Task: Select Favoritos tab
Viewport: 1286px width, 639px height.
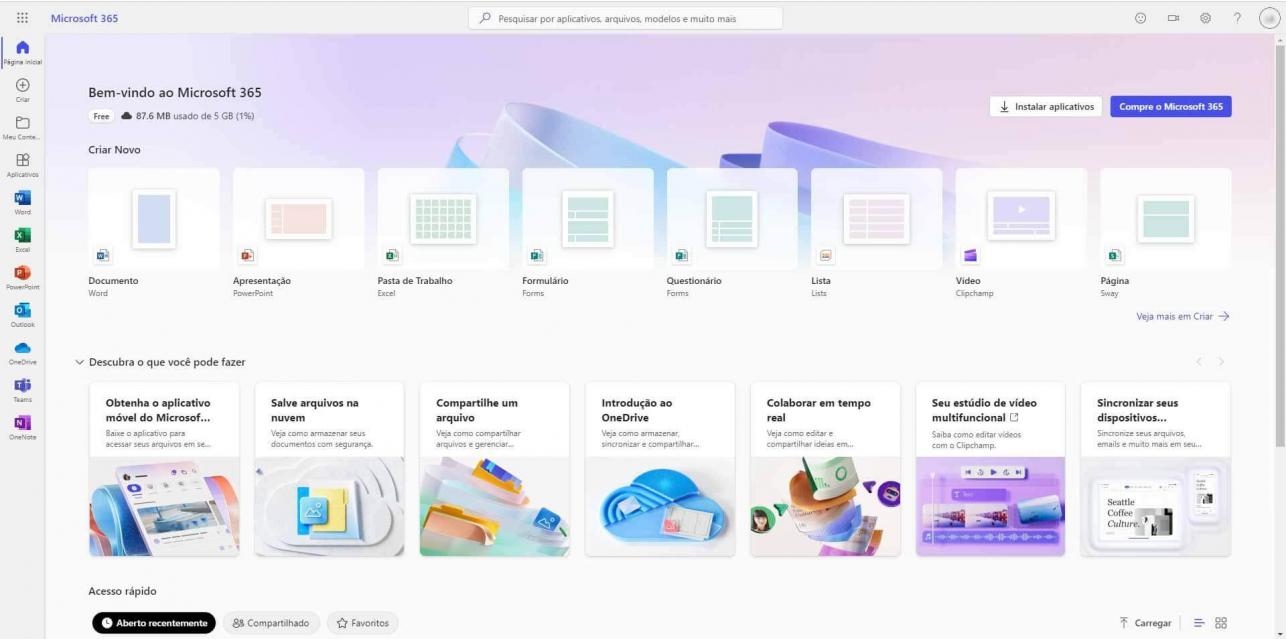Action: coord(362,623)
